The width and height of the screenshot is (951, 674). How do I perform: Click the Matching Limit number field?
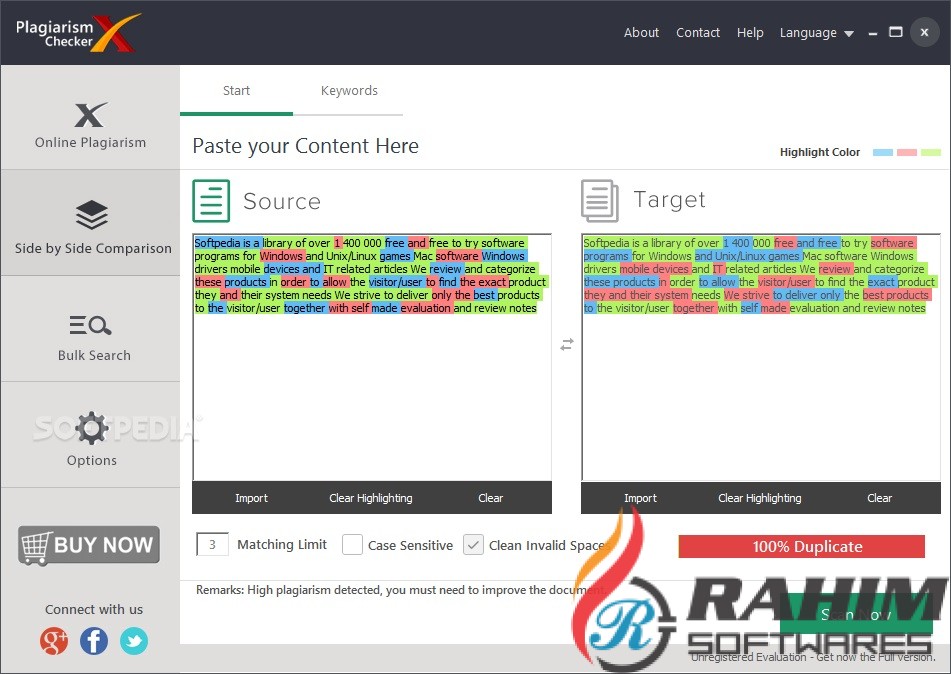coord(212,544)
